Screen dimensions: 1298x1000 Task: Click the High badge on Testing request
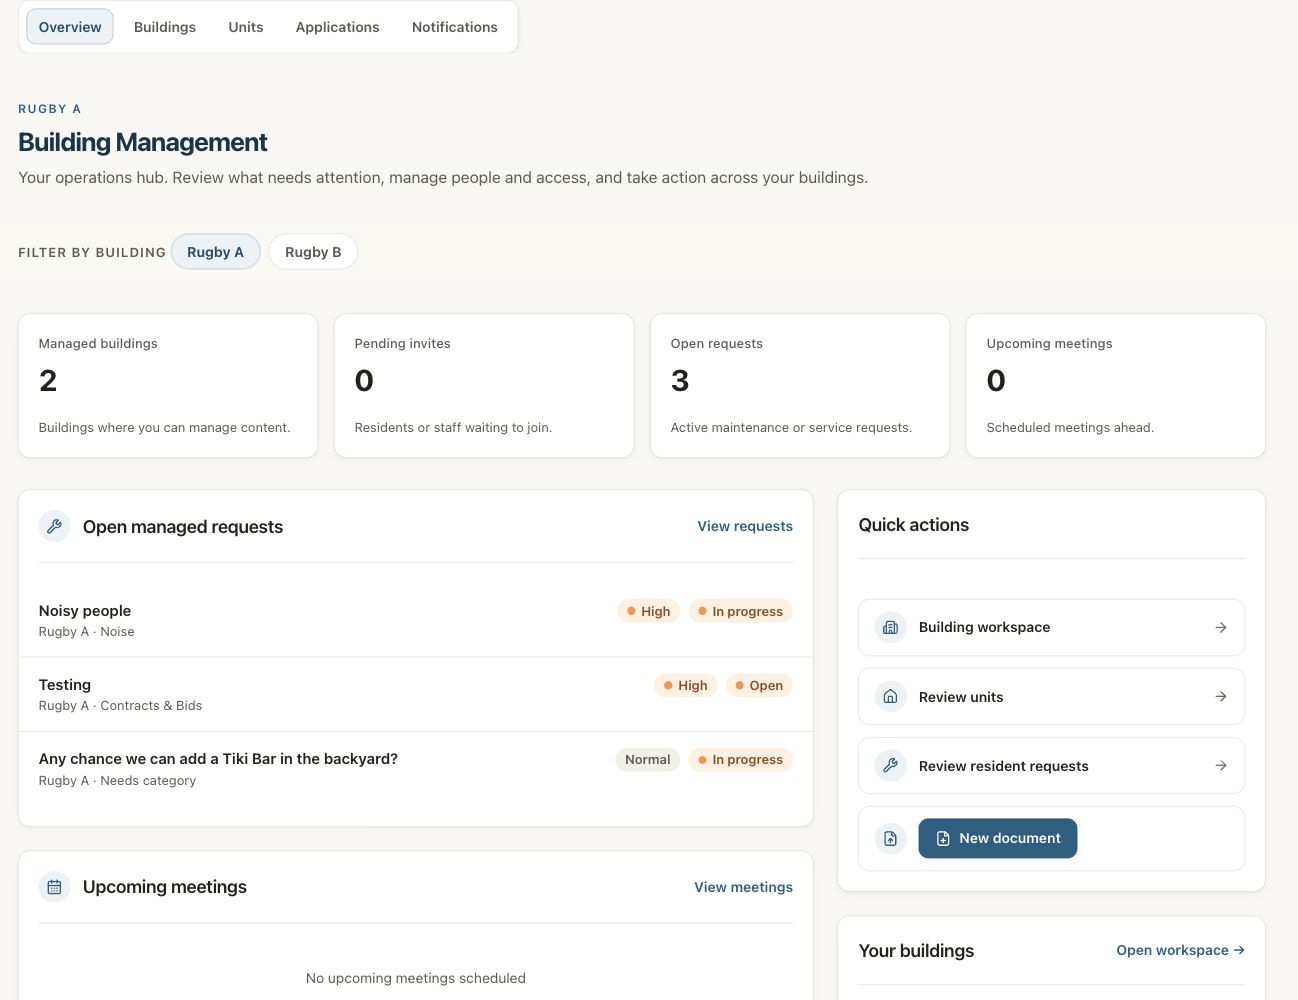[686, 685]
